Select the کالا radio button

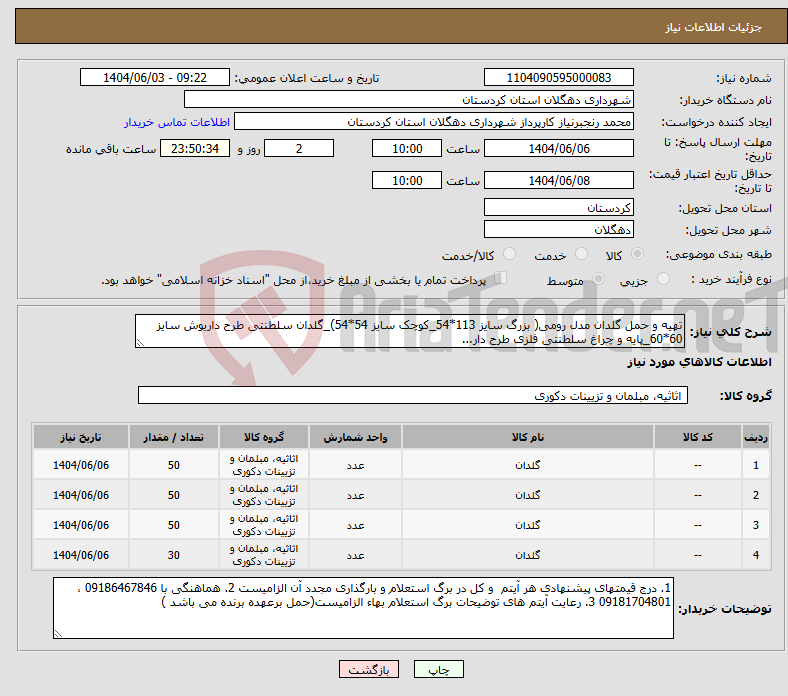tap(638, 255)
